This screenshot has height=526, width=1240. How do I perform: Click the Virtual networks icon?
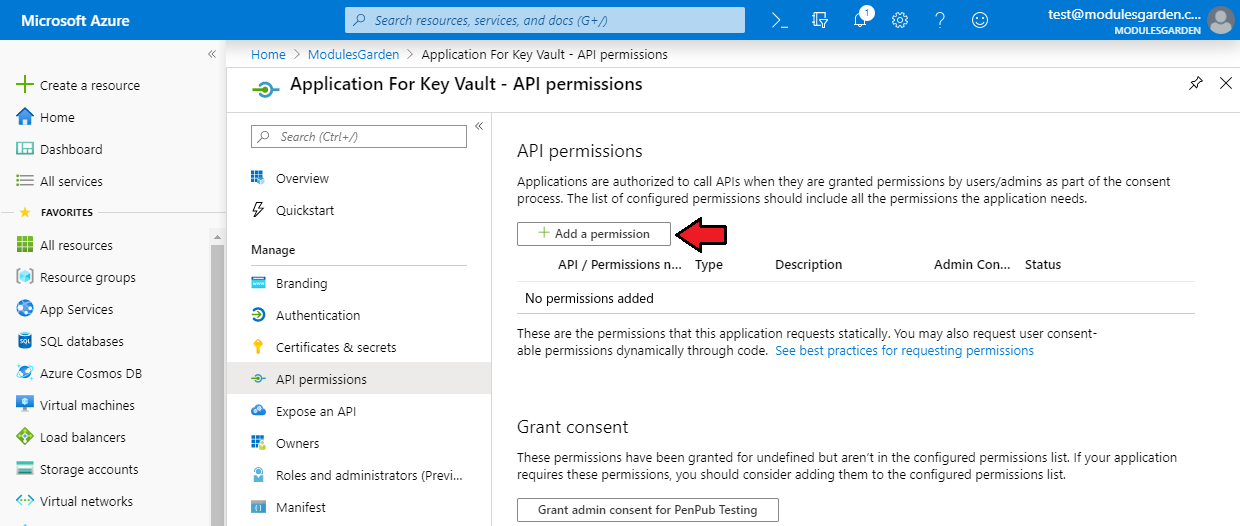pos(25,501)
